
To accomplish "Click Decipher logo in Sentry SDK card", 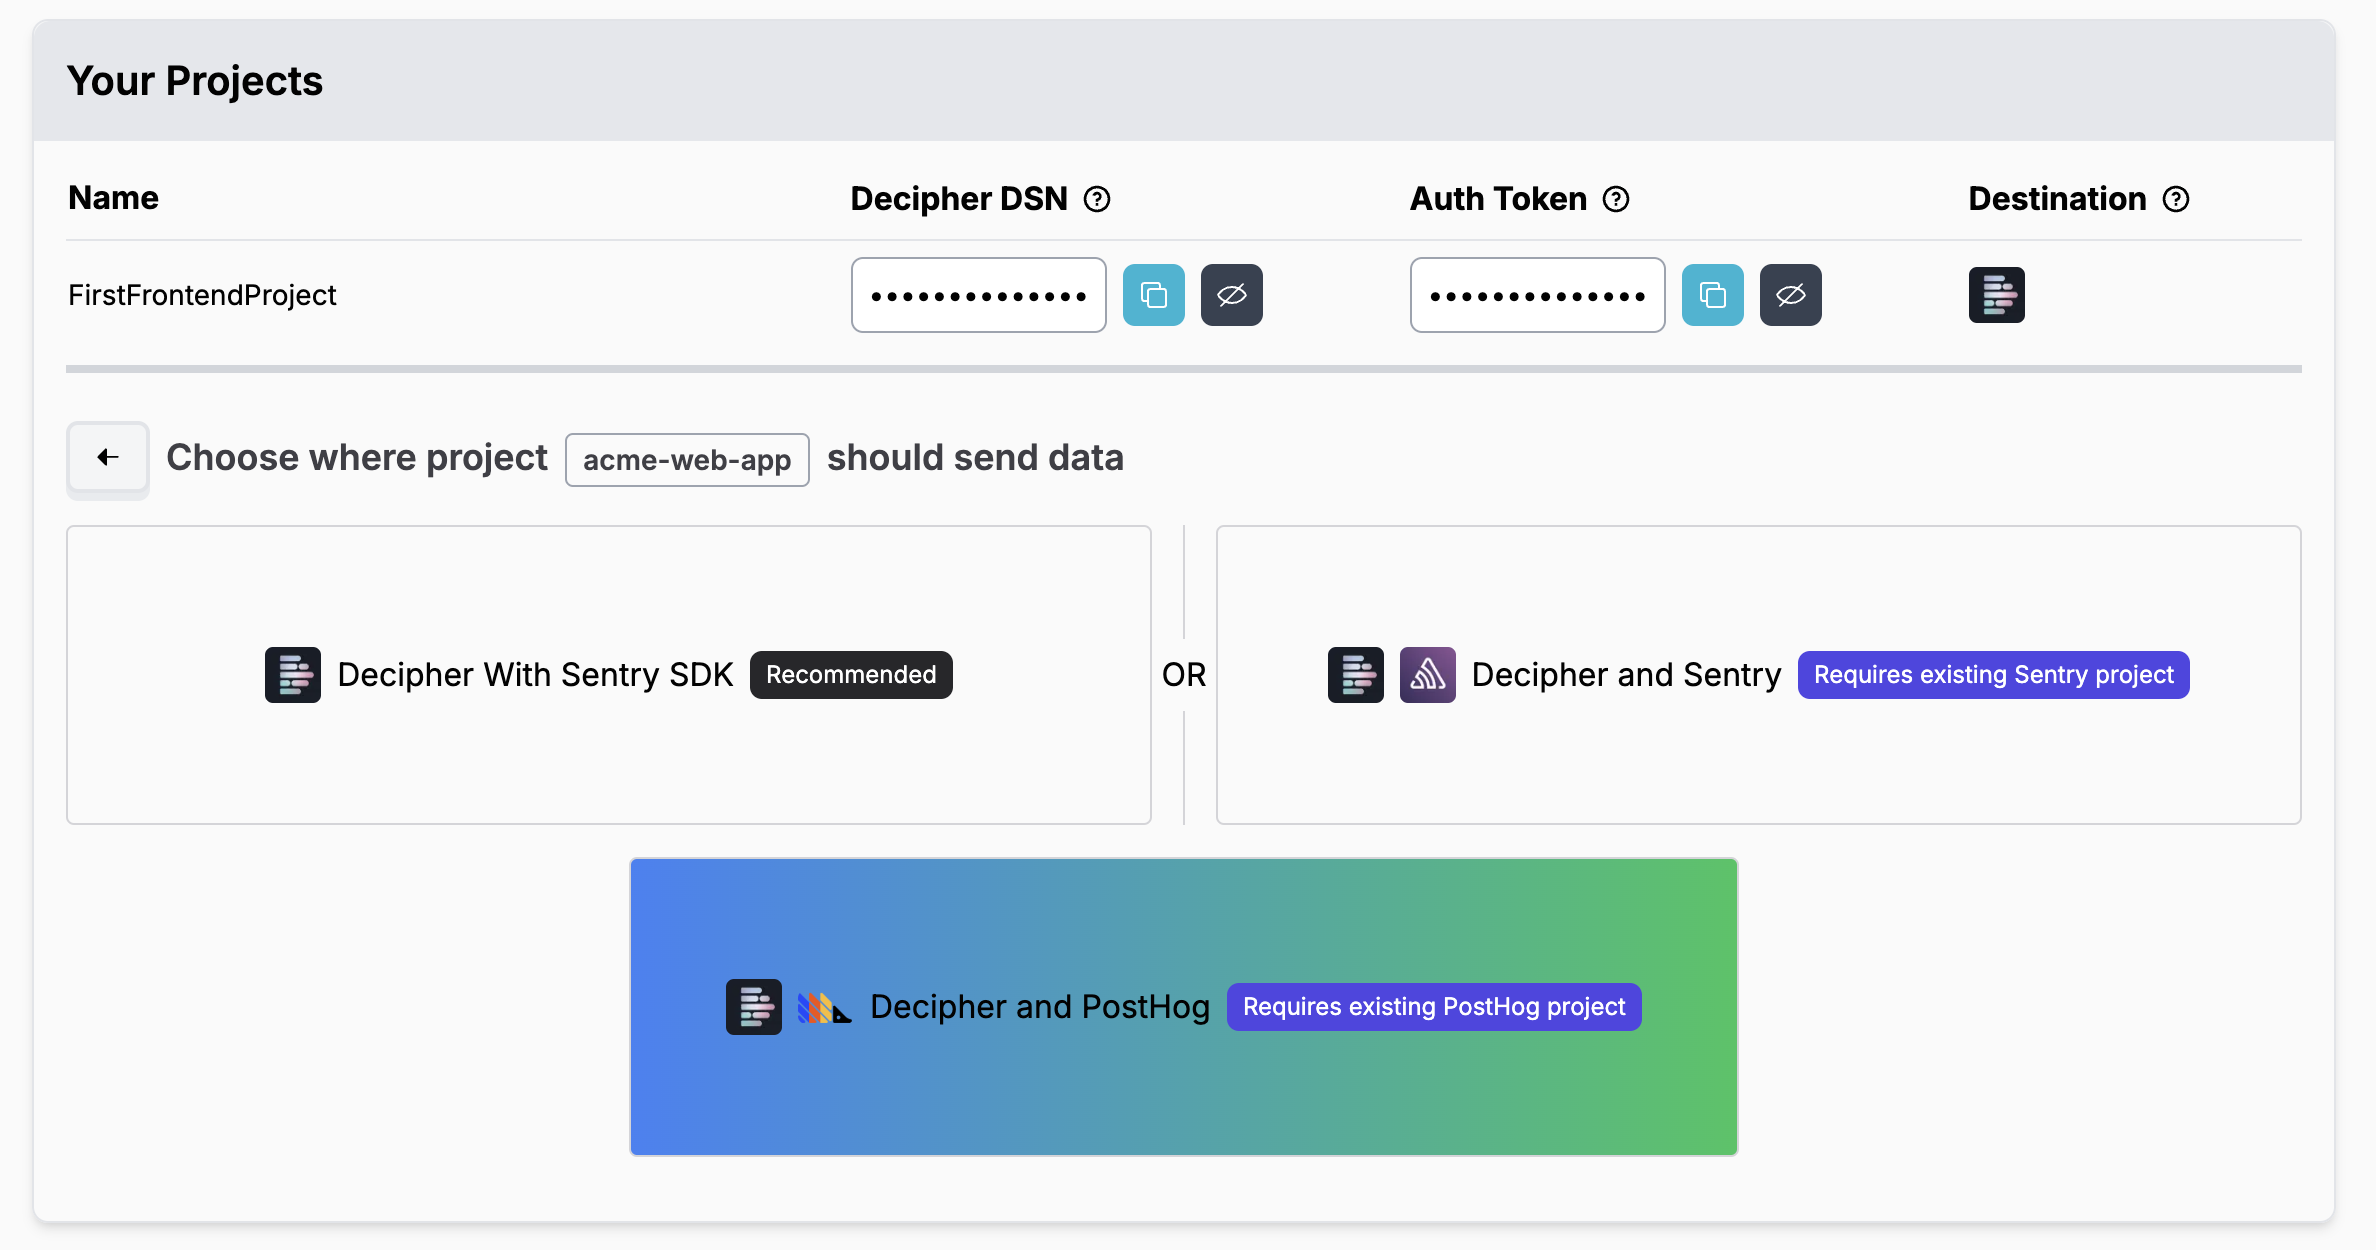I will coord(293,675).
